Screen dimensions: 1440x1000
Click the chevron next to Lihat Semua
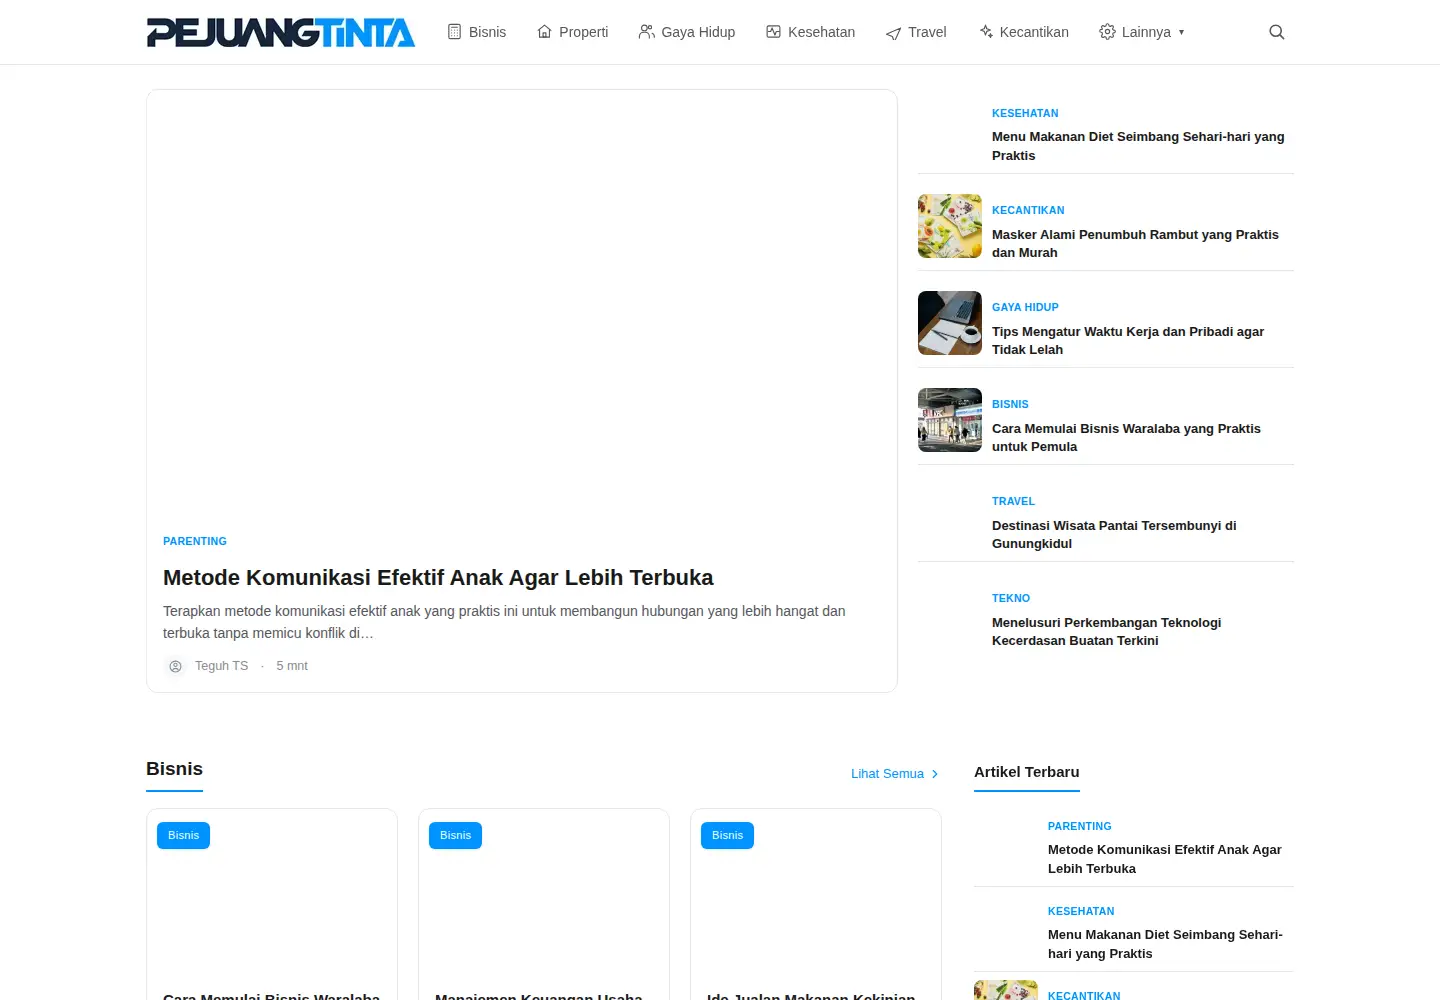(x=935, y=774)
